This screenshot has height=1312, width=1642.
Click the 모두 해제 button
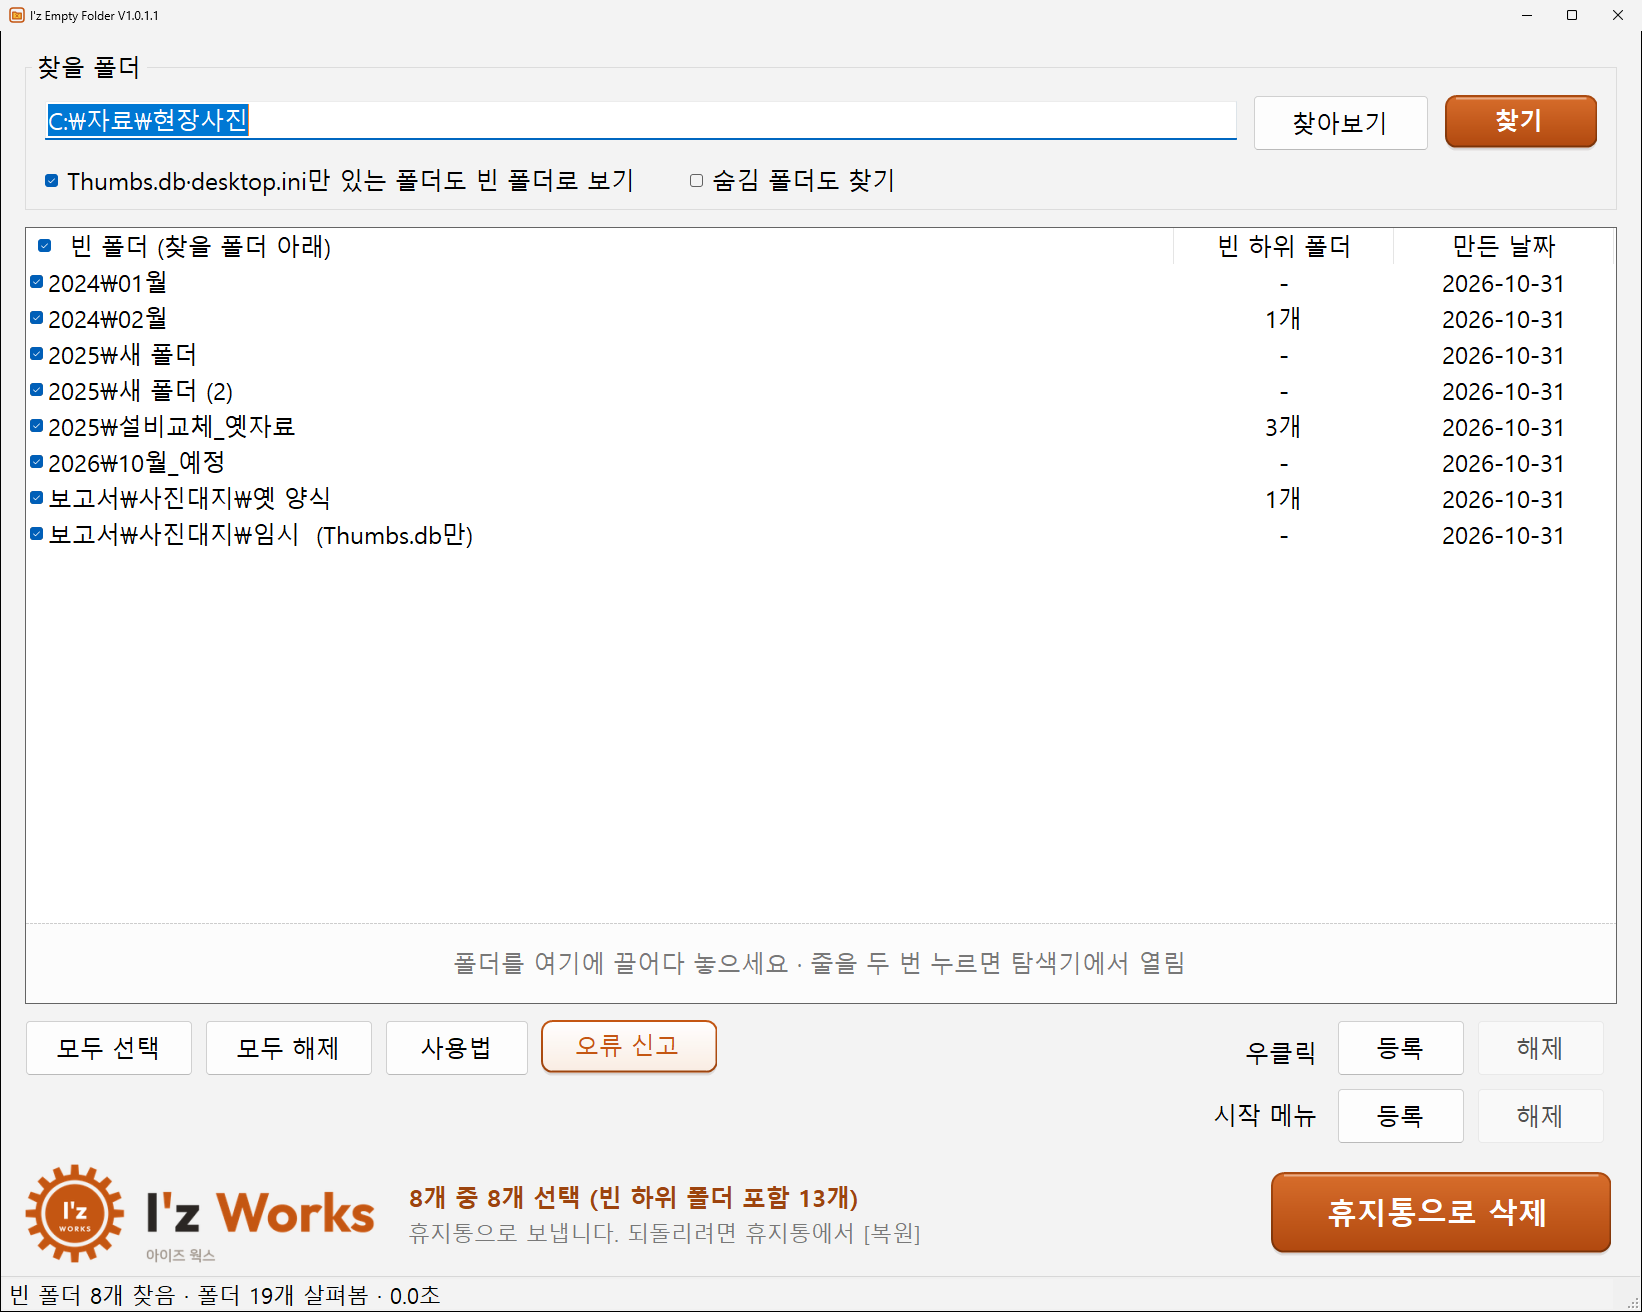288,1048
